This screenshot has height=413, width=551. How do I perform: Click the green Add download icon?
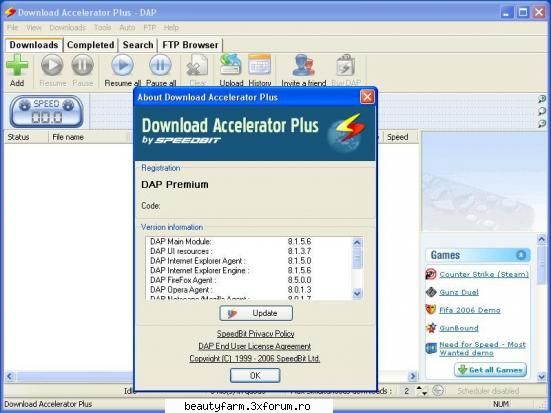[17, 65]
